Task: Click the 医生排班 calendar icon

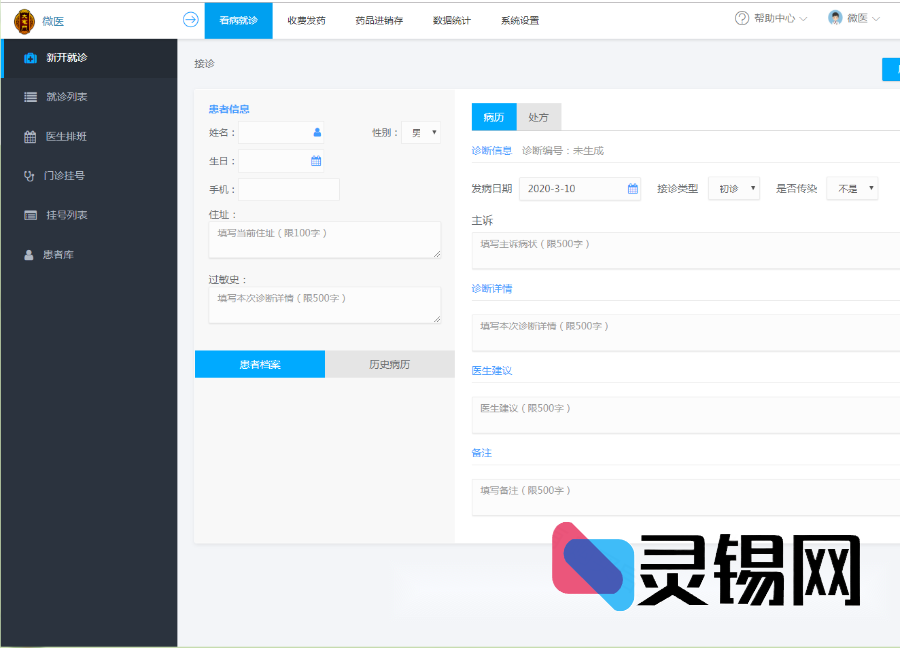Action: tap(30, 137)
